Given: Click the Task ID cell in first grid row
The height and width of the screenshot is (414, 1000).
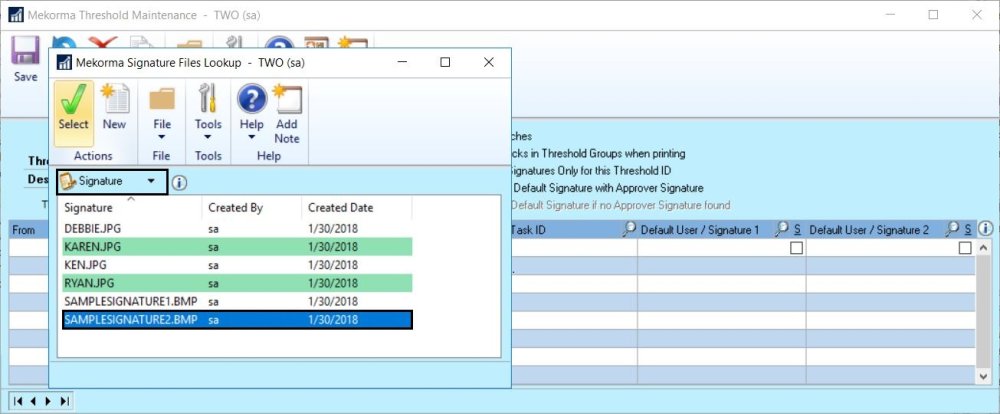Looking at the screenshot, I should coord(574,248).
